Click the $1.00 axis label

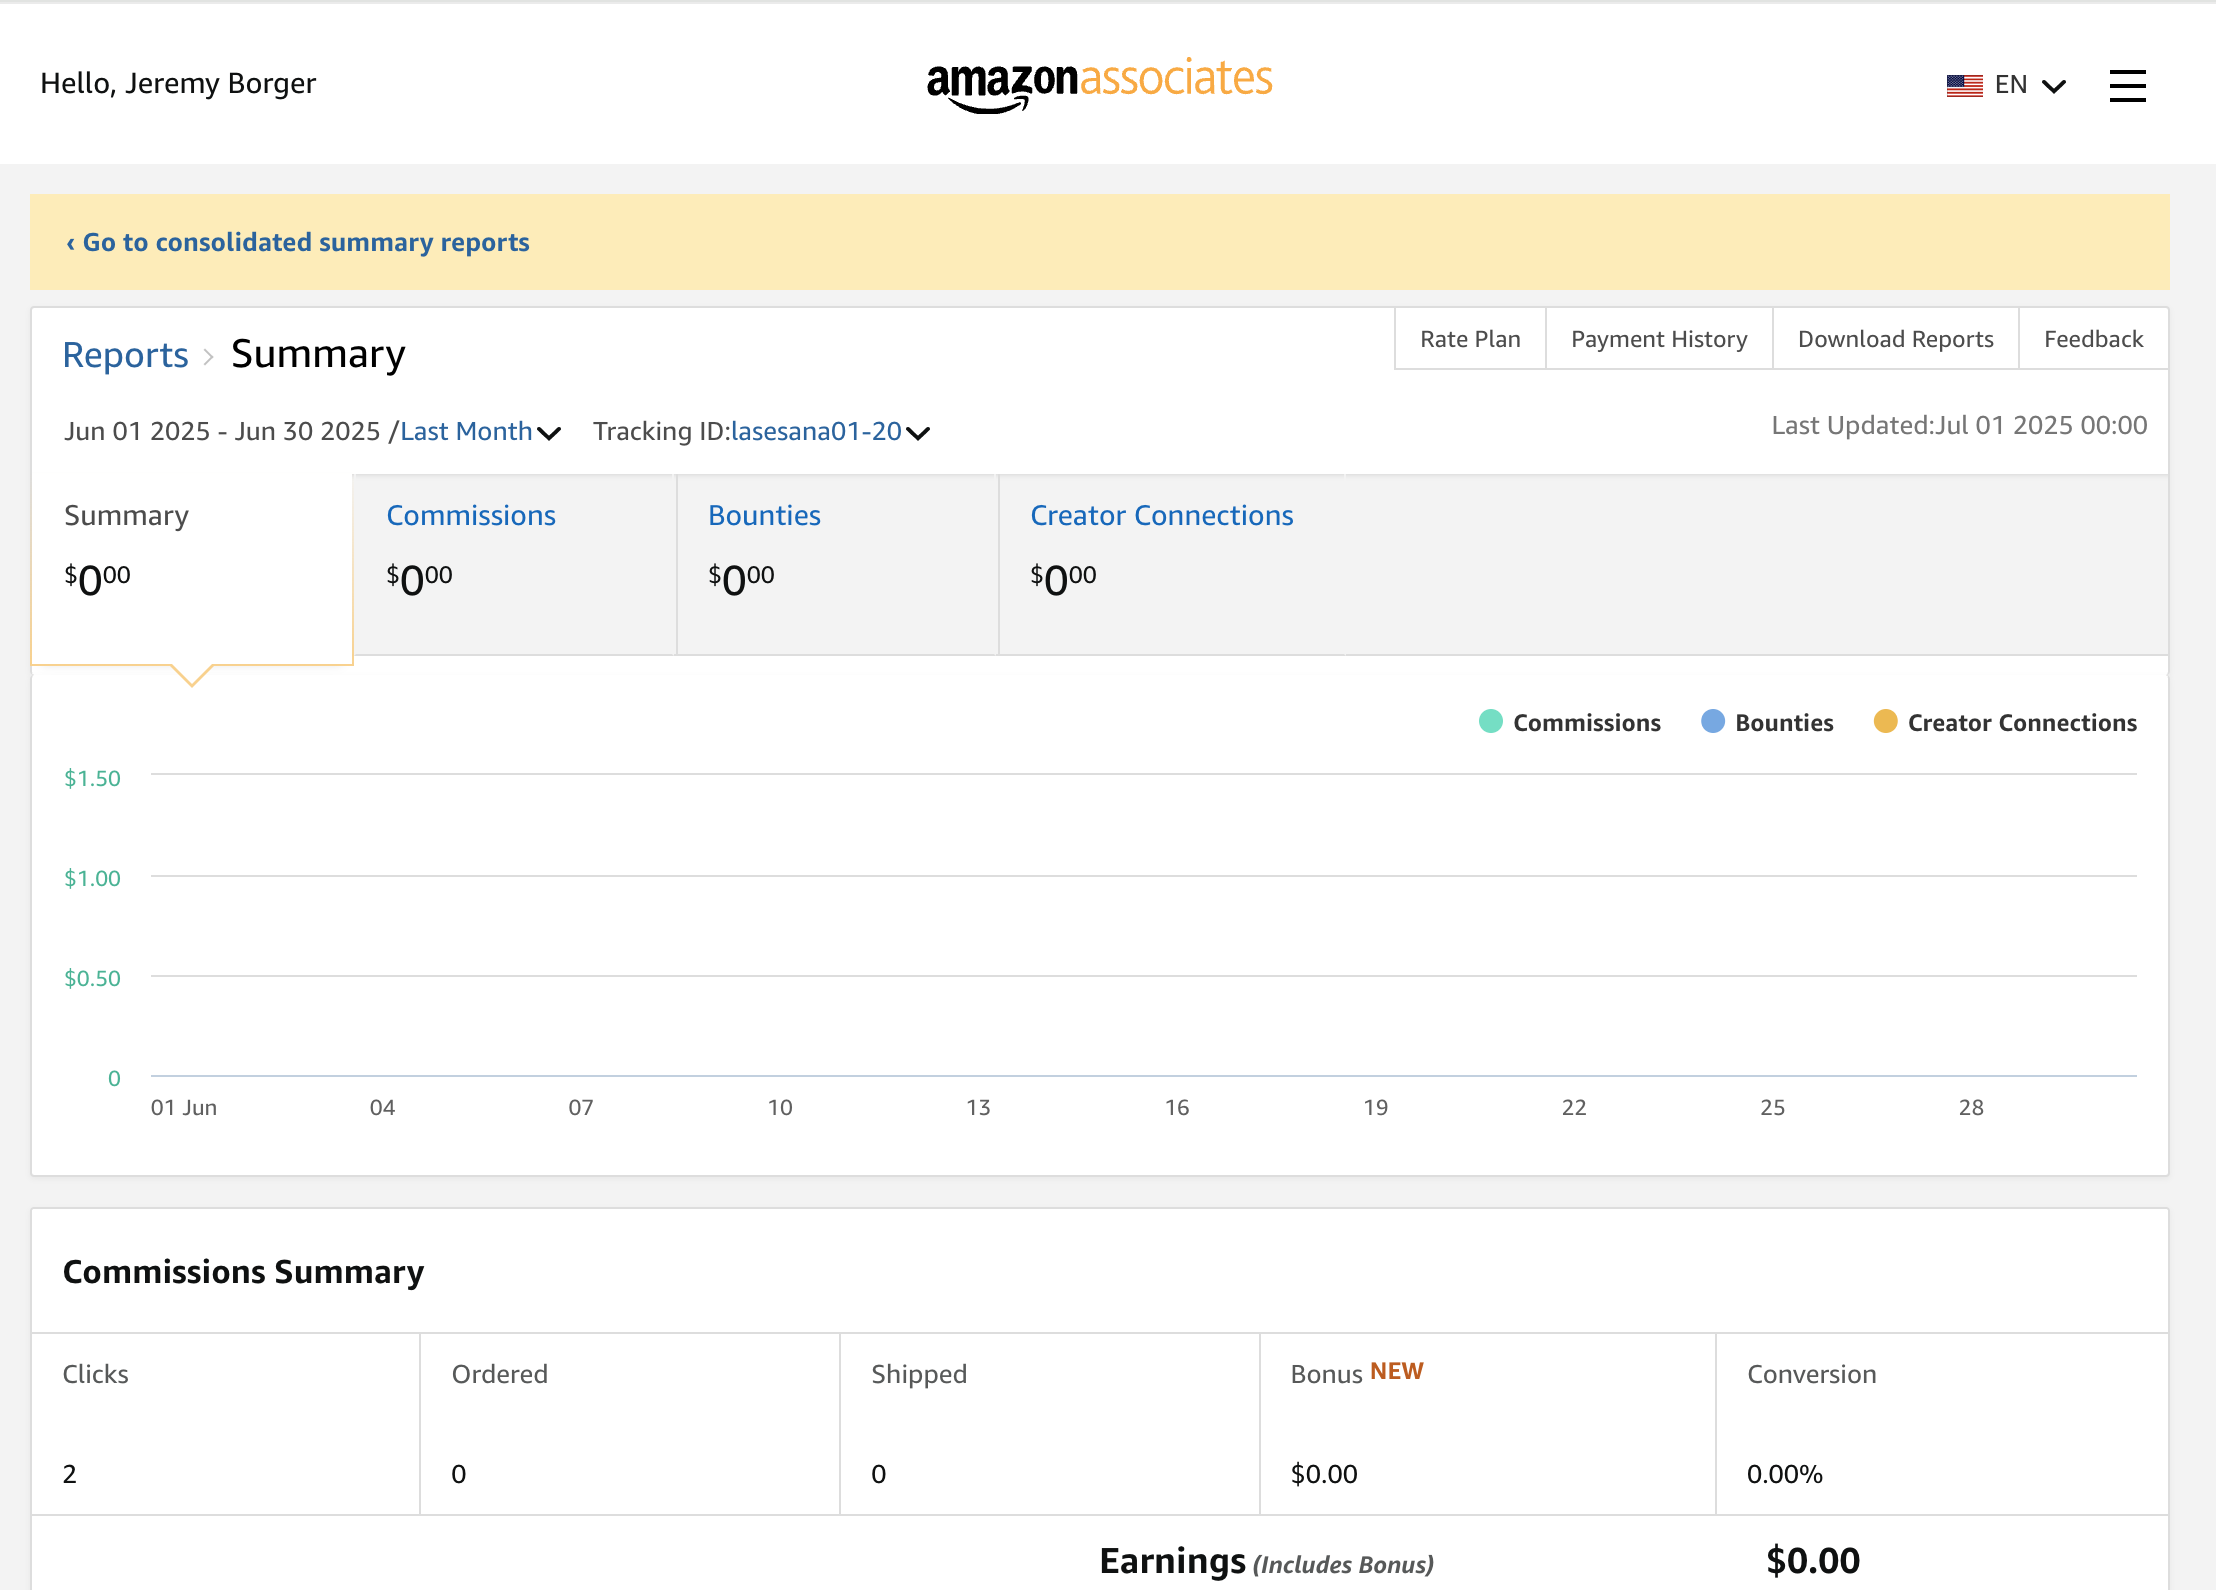point(92,878)
